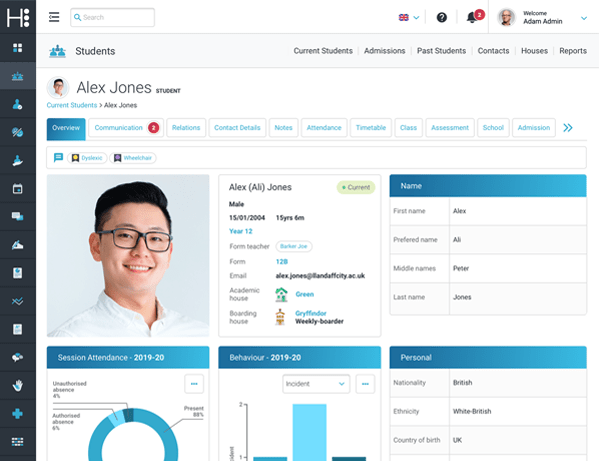Click the Students module header icon
Image resolution: width=599 pixels, height=461 pixels.
[x=58, y=51]
